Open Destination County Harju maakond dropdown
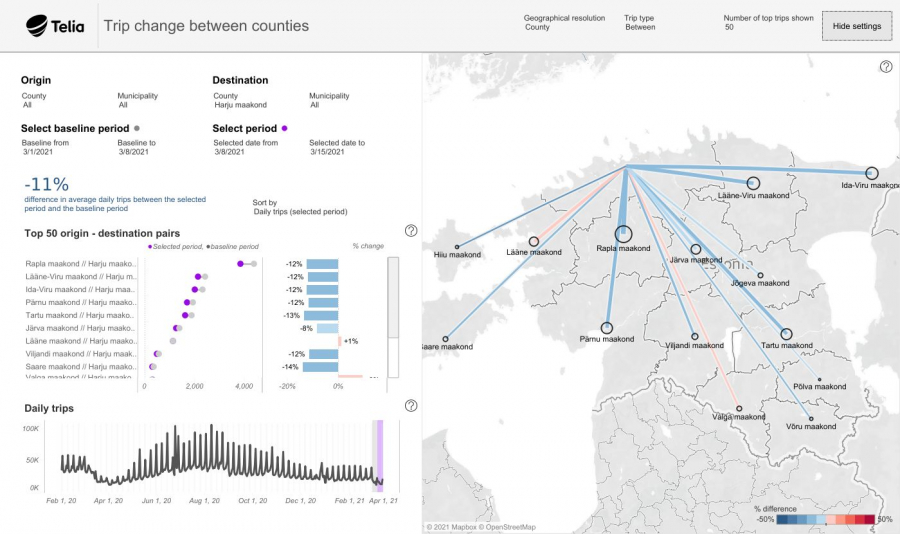 pyautogui.click(x=240, y=105)
